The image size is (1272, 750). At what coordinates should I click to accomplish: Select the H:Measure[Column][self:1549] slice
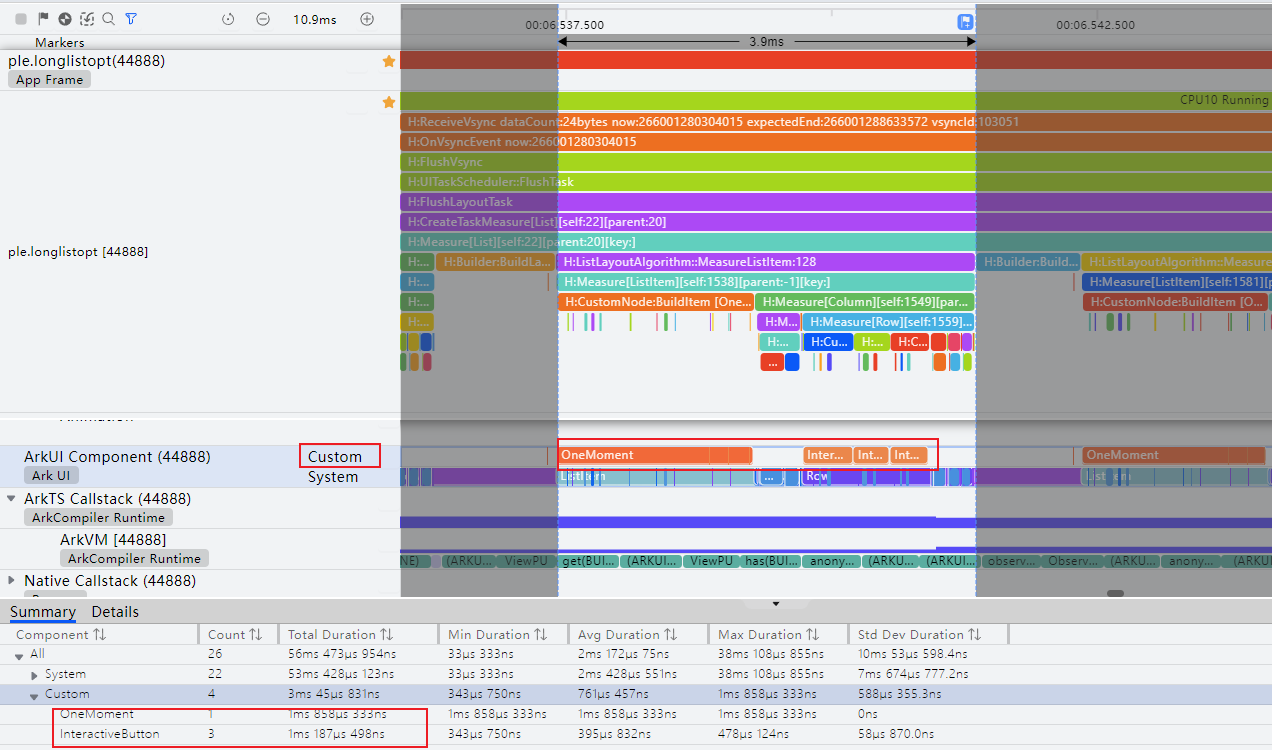coord(865,302)
